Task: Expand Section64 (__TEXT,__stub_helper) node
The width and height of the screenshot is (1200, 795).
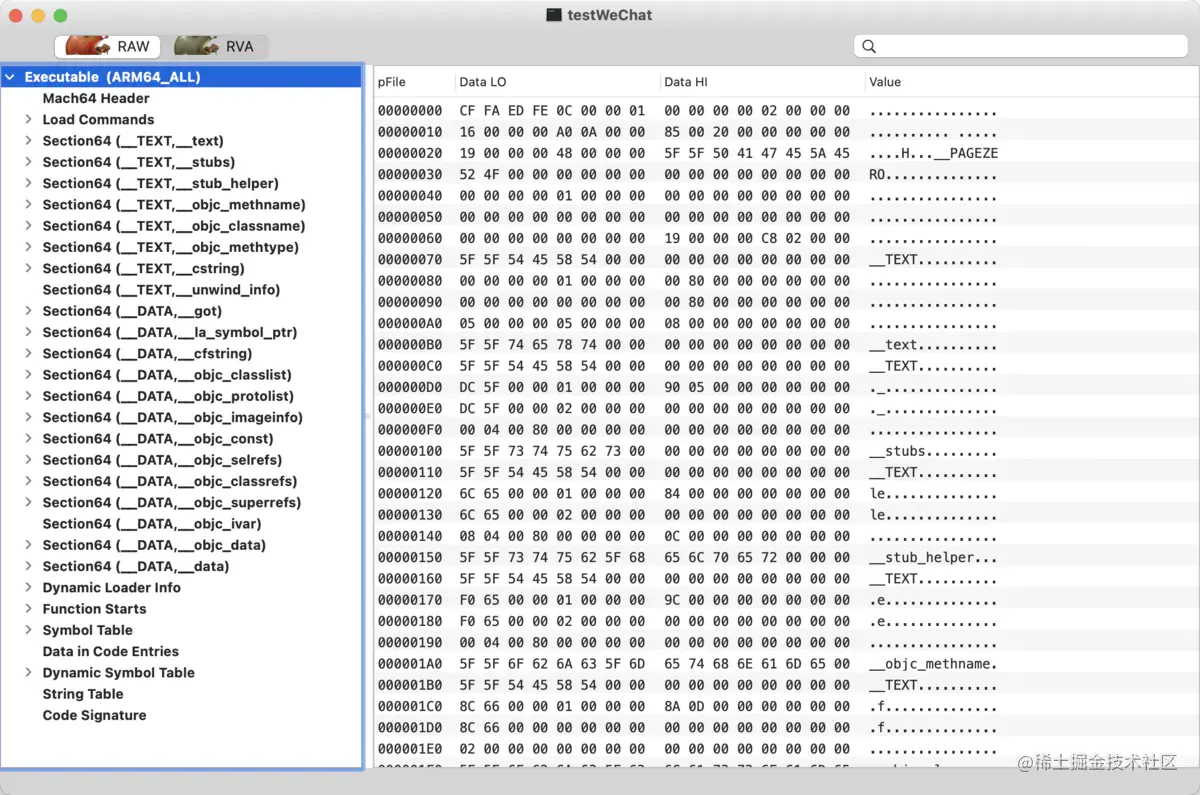Action: coord(28,183)
